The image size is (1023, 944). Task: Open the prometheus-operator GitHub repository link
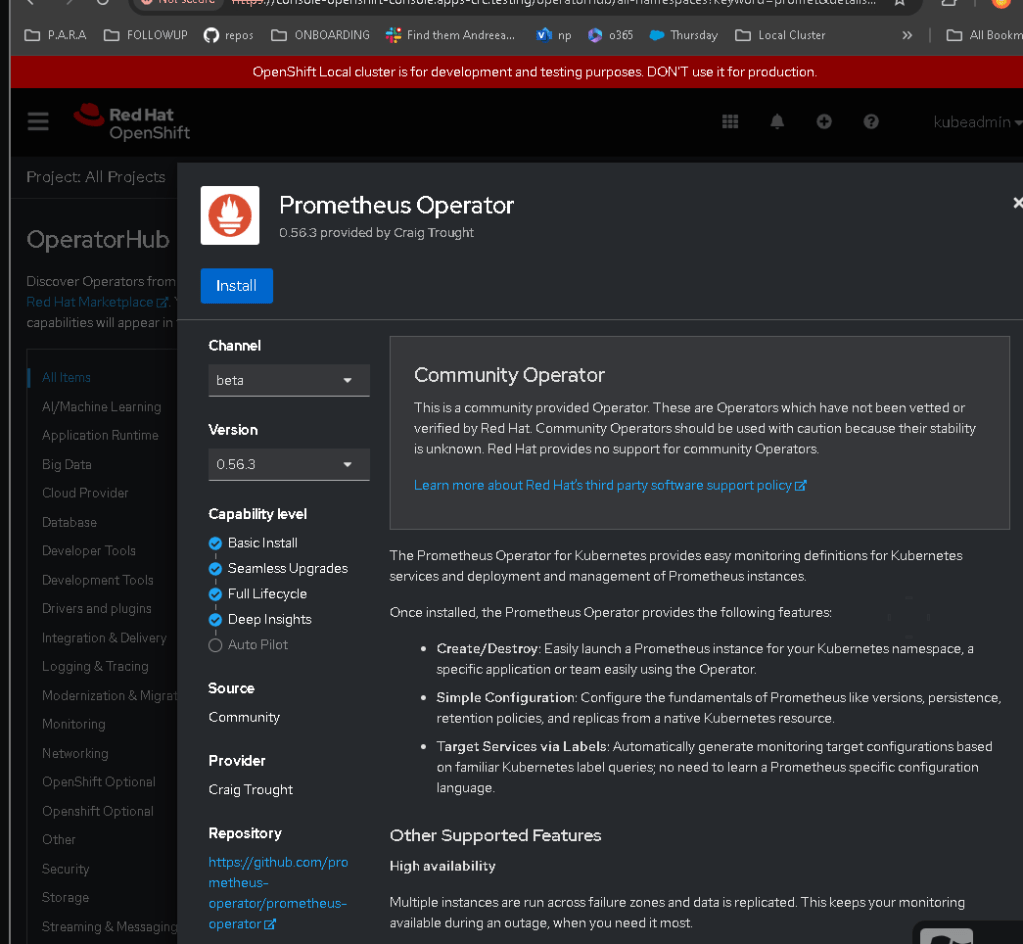pos(278,892)
